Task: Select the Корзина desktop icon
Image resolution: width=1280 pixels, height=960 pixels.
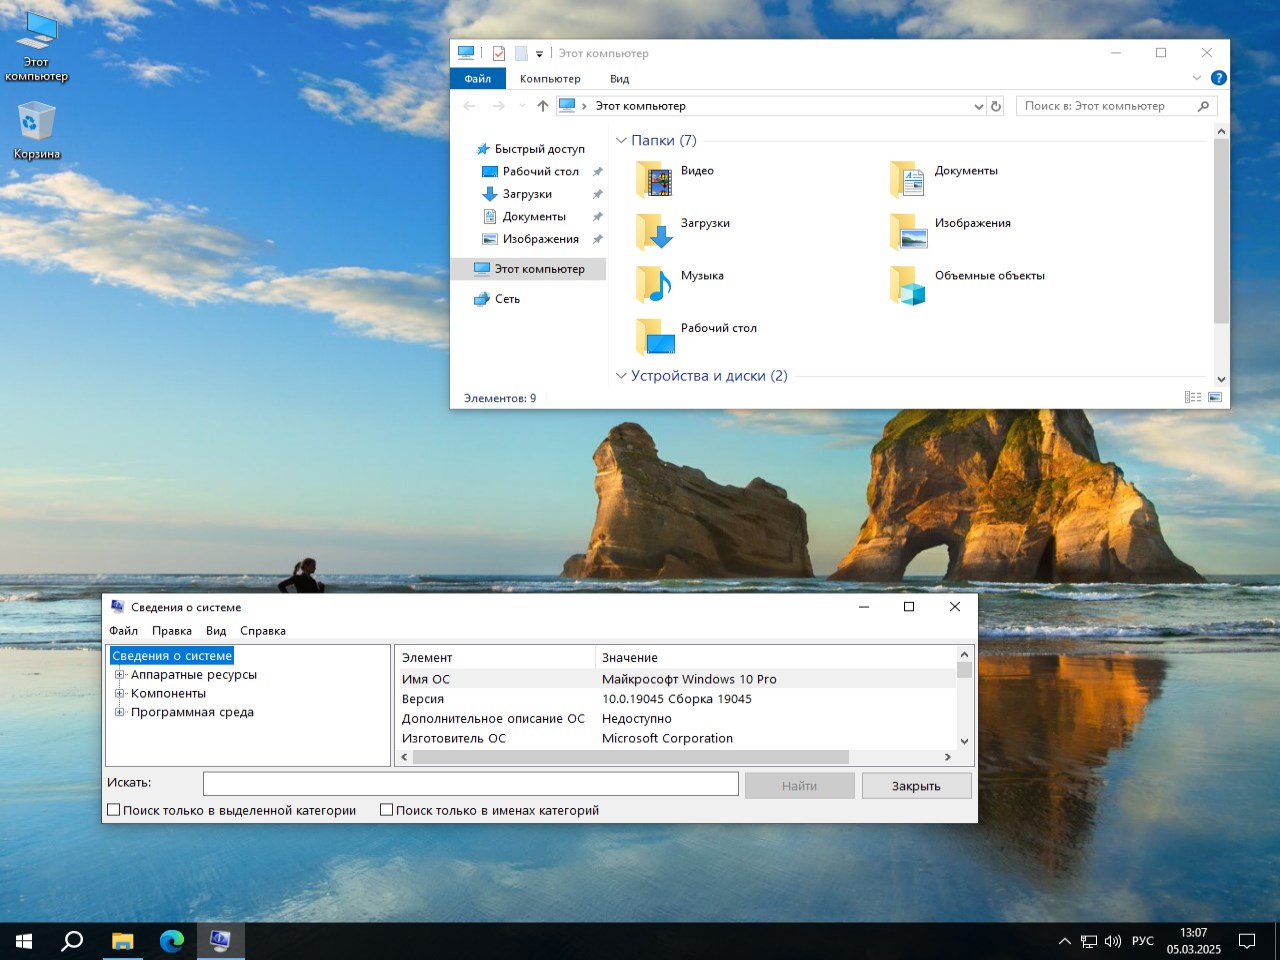Action: click(x=37, y=132)
